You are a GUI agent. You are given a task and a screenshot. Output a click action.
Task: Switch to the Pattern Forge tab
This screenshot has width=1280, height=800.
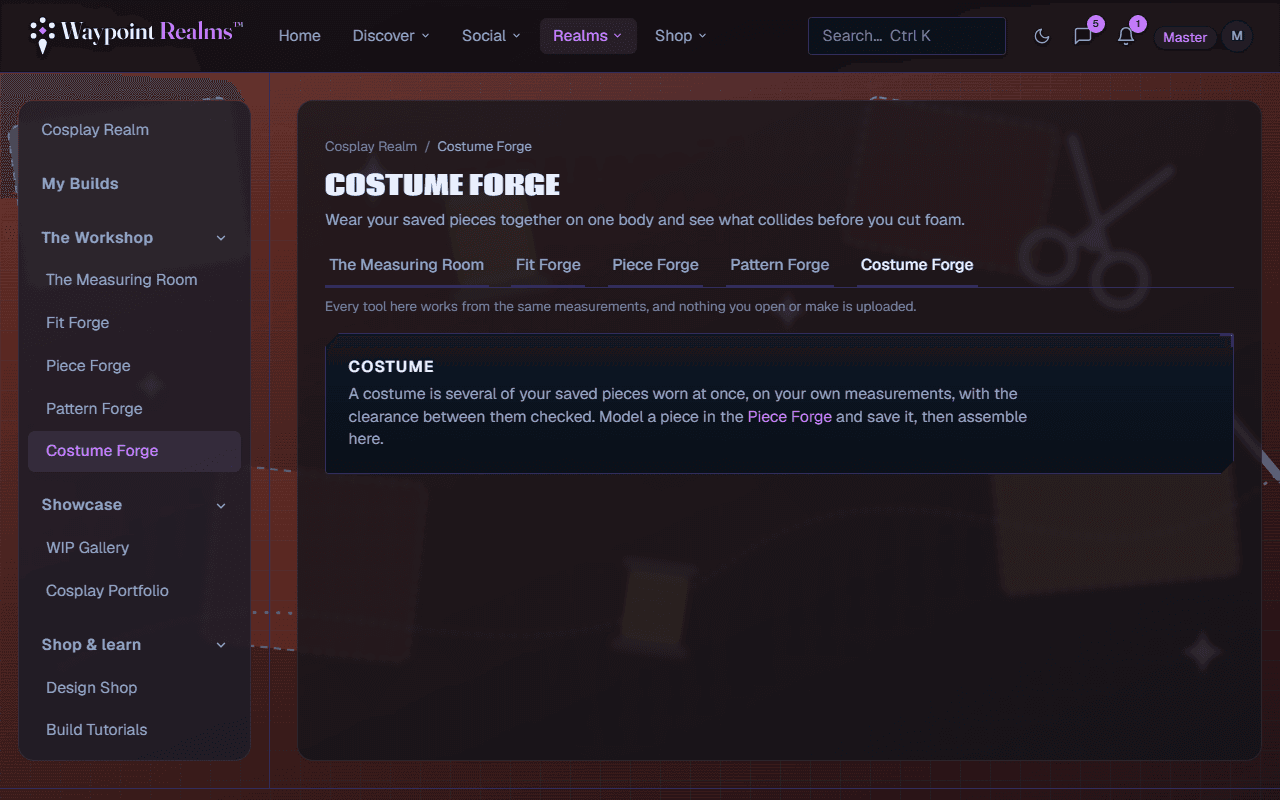[780, 265]
